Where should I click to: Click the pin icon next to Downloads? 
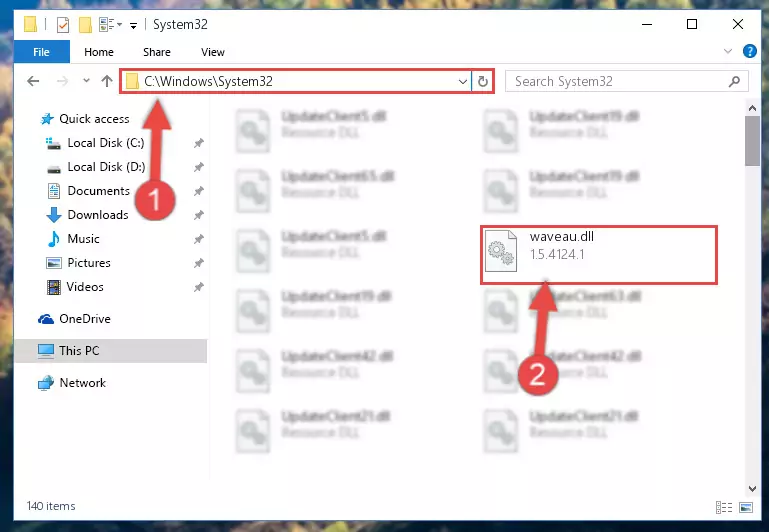(198, 215)
